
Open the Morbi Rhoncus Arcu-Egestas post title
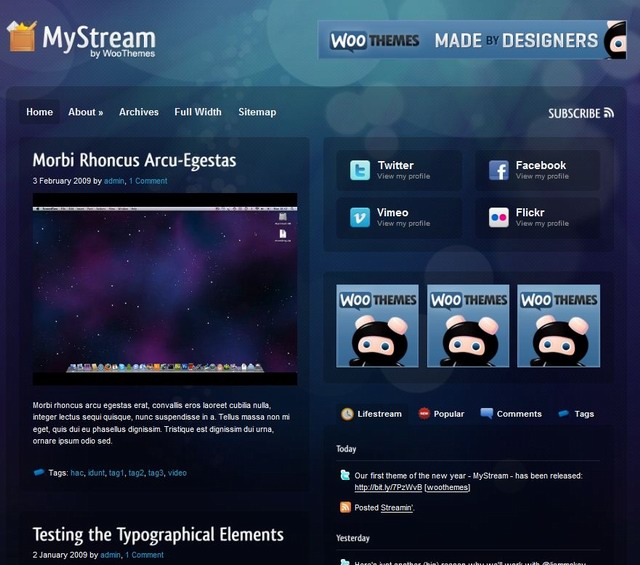pyautogui.click(x=134, y=160)
